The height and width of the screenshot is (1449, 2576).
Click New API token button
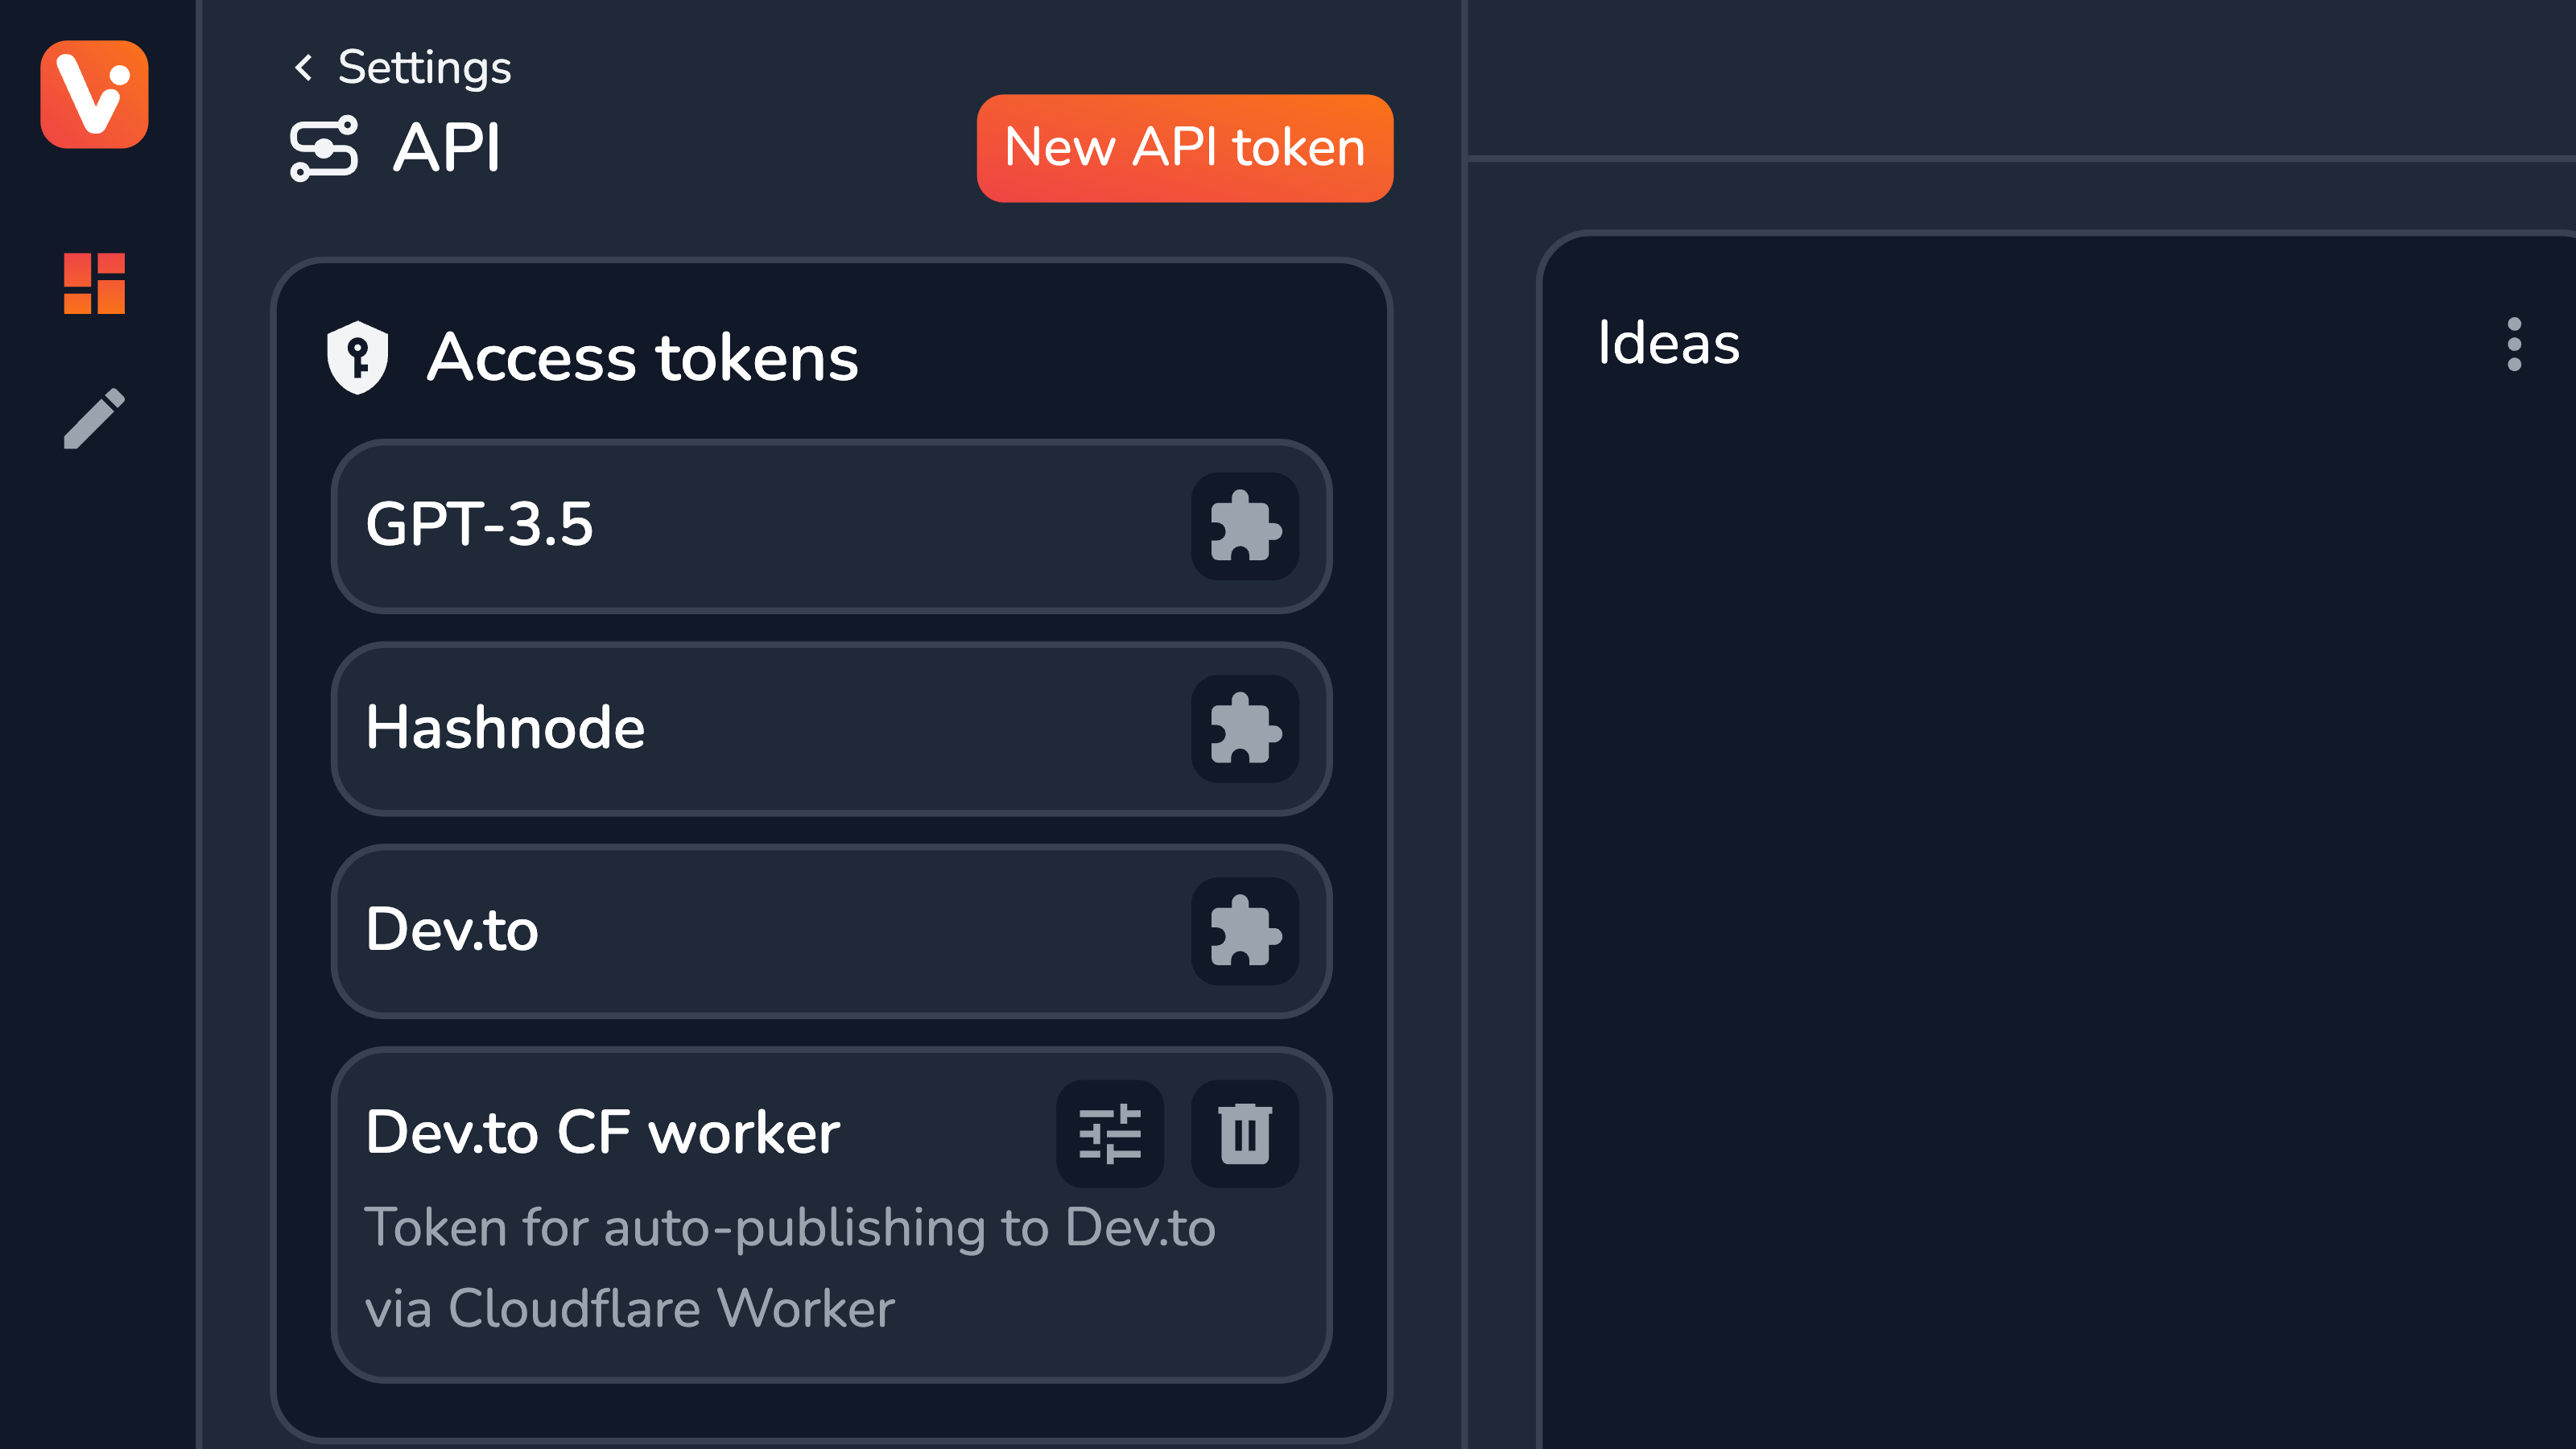(x=1186, y=149)
